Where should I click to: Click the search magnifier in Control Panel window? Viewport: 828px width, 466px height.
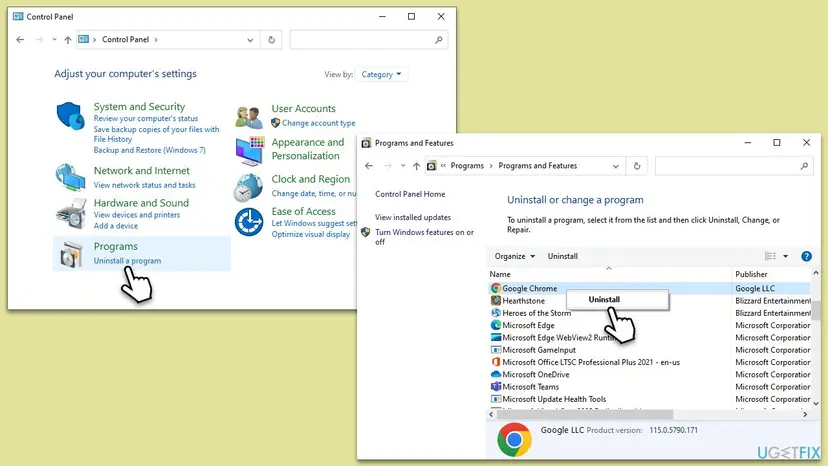pyautogui.click(x=438, y=40)
